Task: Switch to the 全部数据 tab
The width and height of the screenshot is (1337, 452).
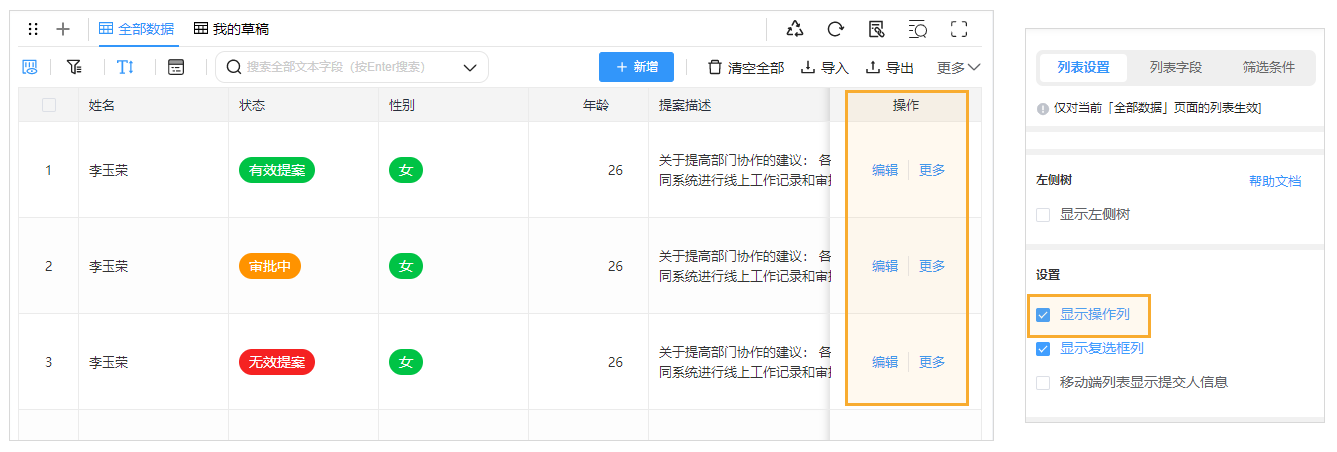Action: (137, 29)
